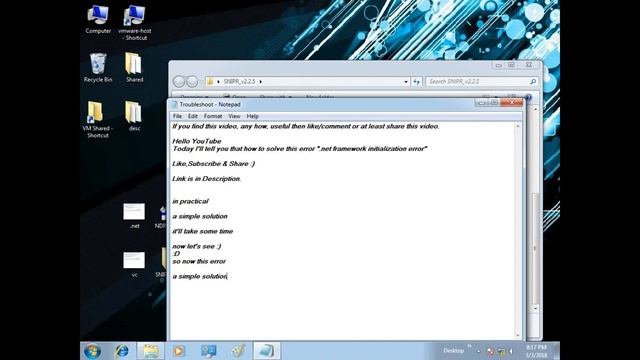
Task: Click the line 'in practical'
Action: 190,201
